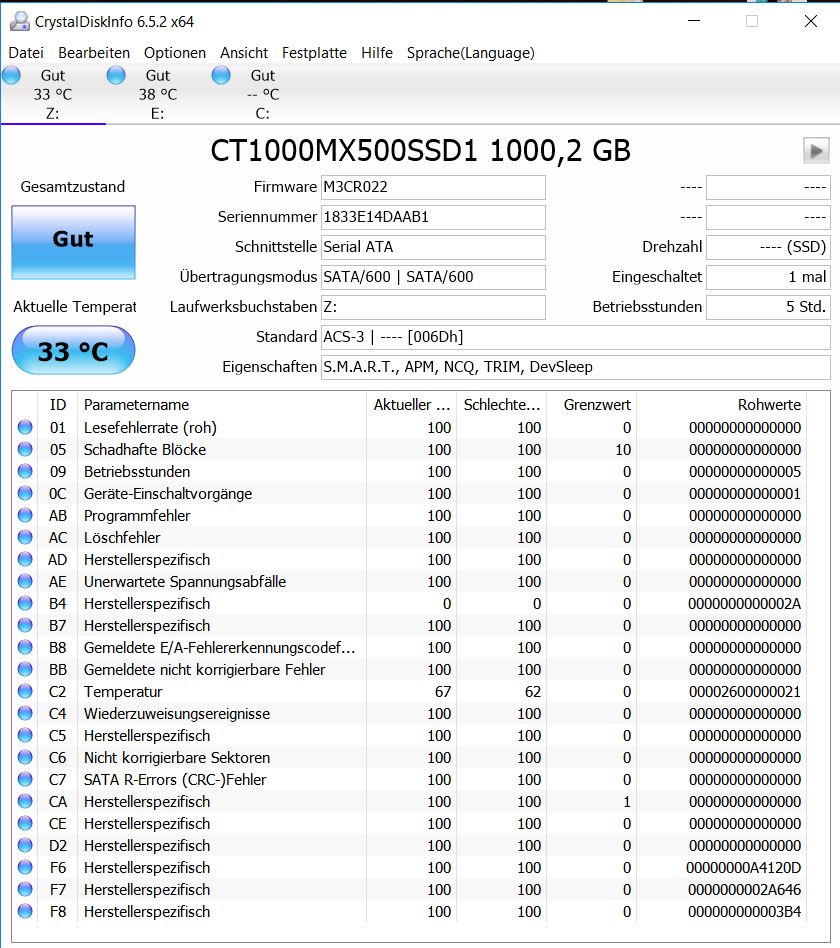The image size is (840, 948).
Task: Click the Gut overall health status button
Action: tap(73, 242)
